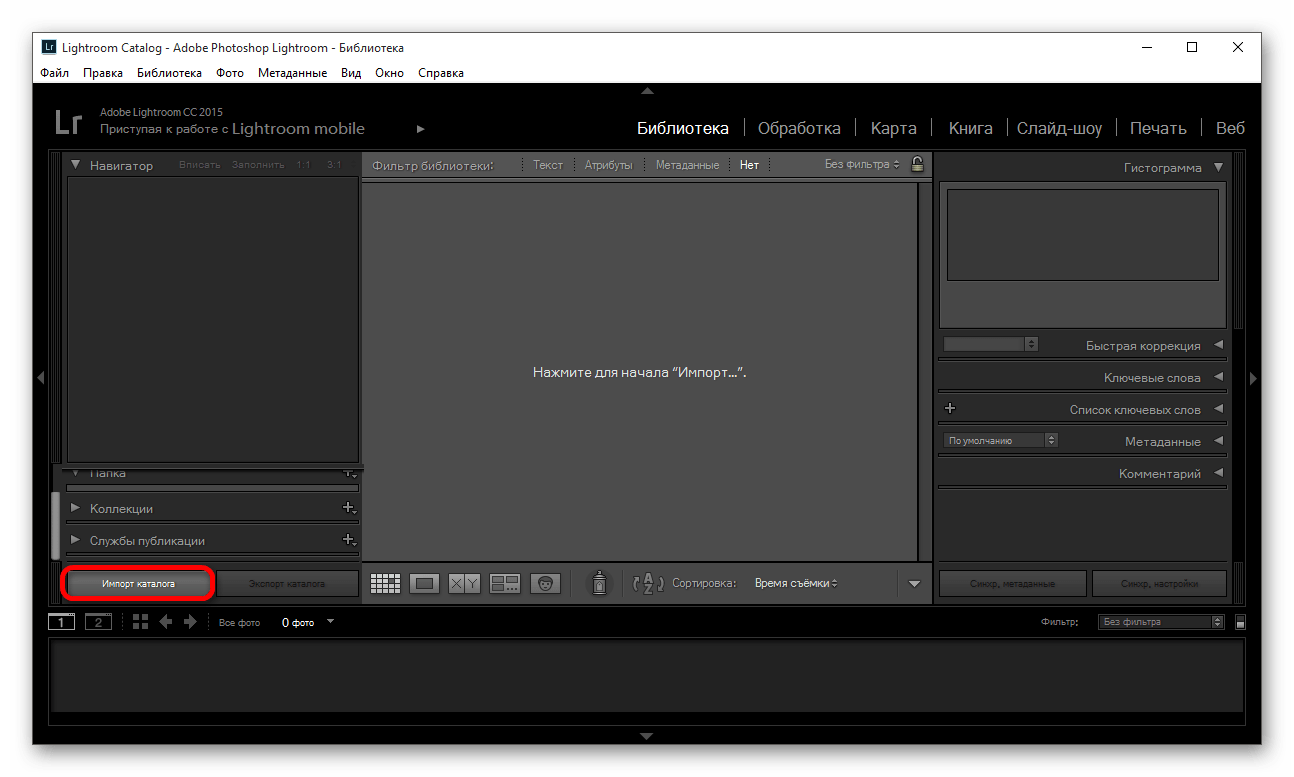Add a new collection with plus icon
Screen dimensions: 1294x777
348,508
